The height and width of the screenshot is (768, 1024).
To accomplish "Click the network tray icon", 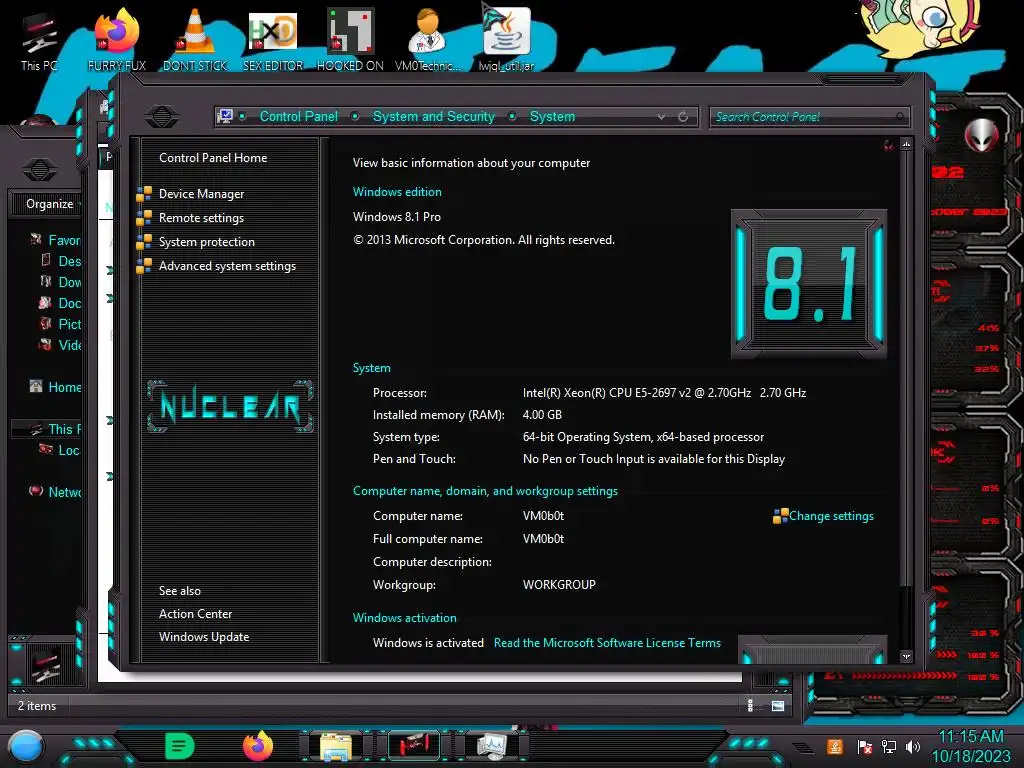I will [x=889, y=747].
